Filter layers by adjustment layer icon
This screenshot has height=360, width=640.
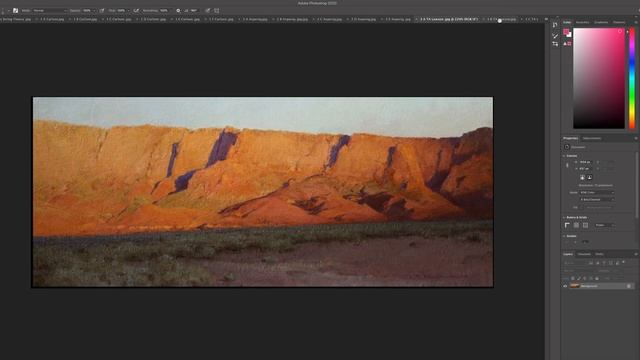[x=598, y=263]
